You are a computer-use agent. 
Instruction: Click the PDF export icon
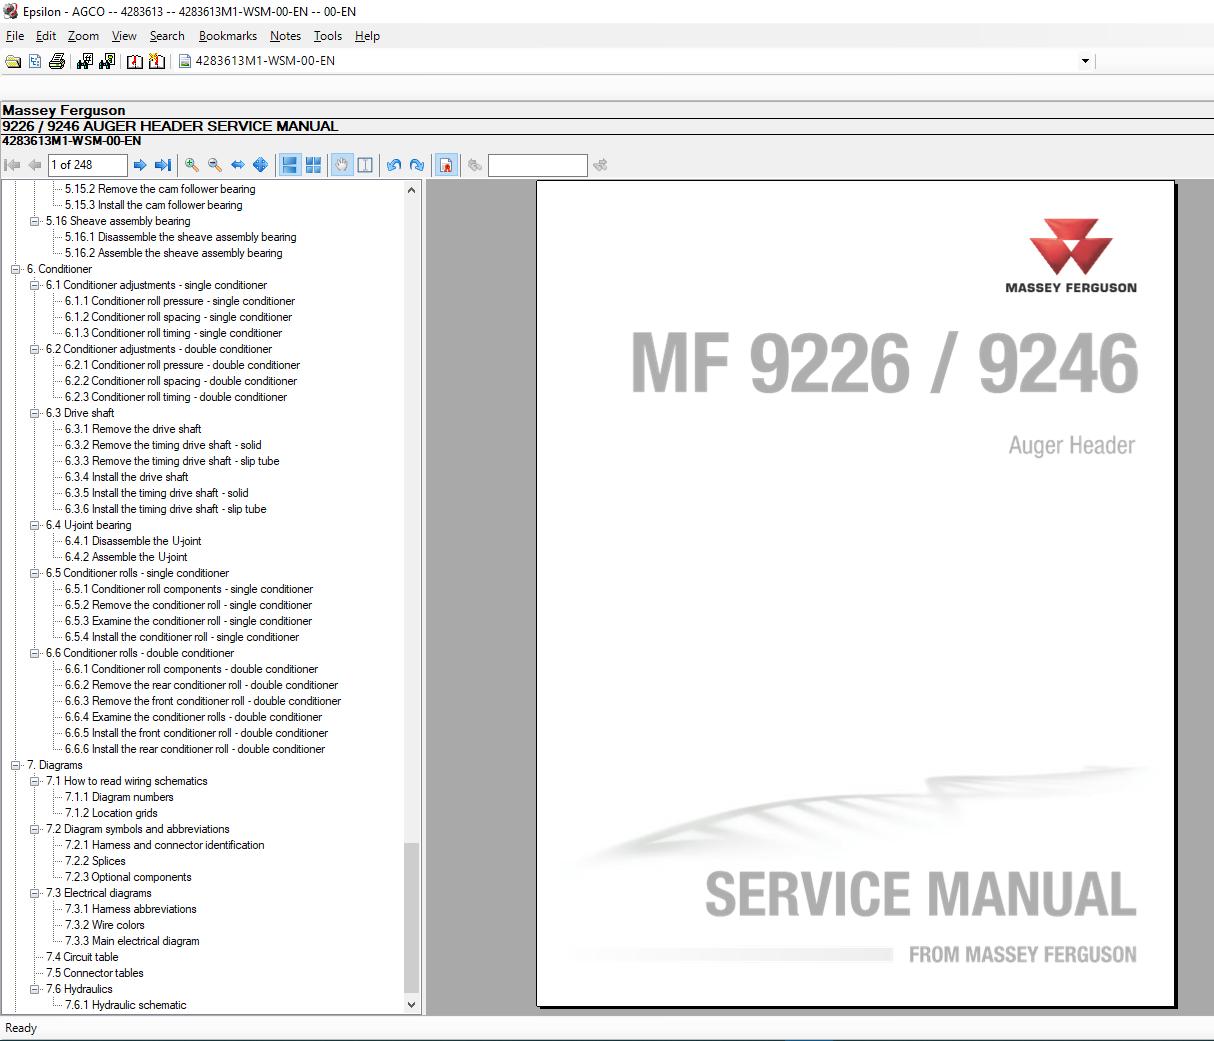(446, 165)
